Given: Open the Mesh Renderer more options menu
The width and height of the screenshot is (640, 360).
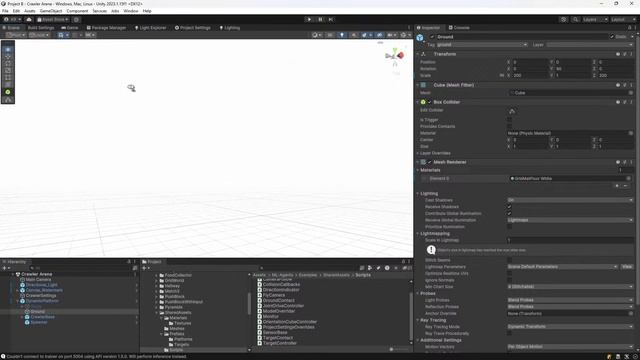Looking at the screenshot, I should (x=631, y=162).
